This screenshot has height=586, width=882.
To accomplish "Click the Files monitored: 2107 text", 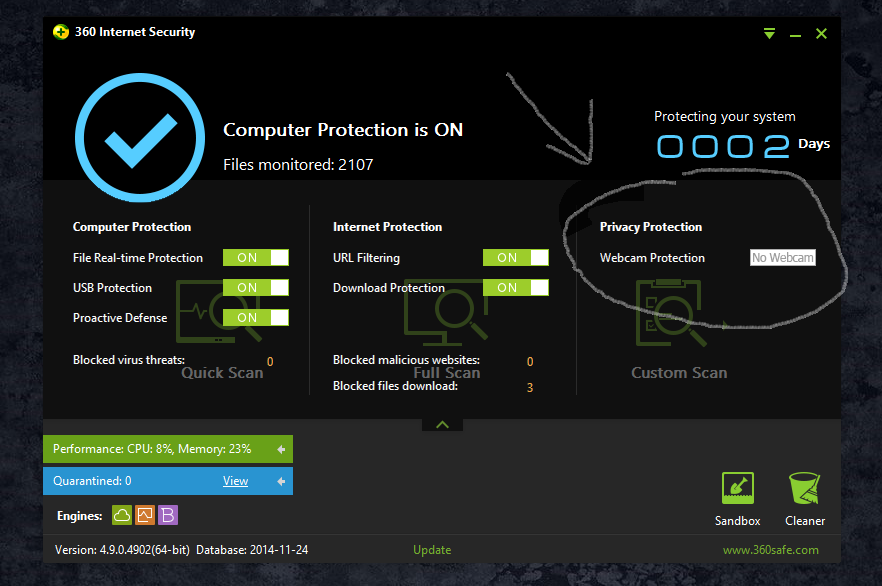I will [298, 165].
